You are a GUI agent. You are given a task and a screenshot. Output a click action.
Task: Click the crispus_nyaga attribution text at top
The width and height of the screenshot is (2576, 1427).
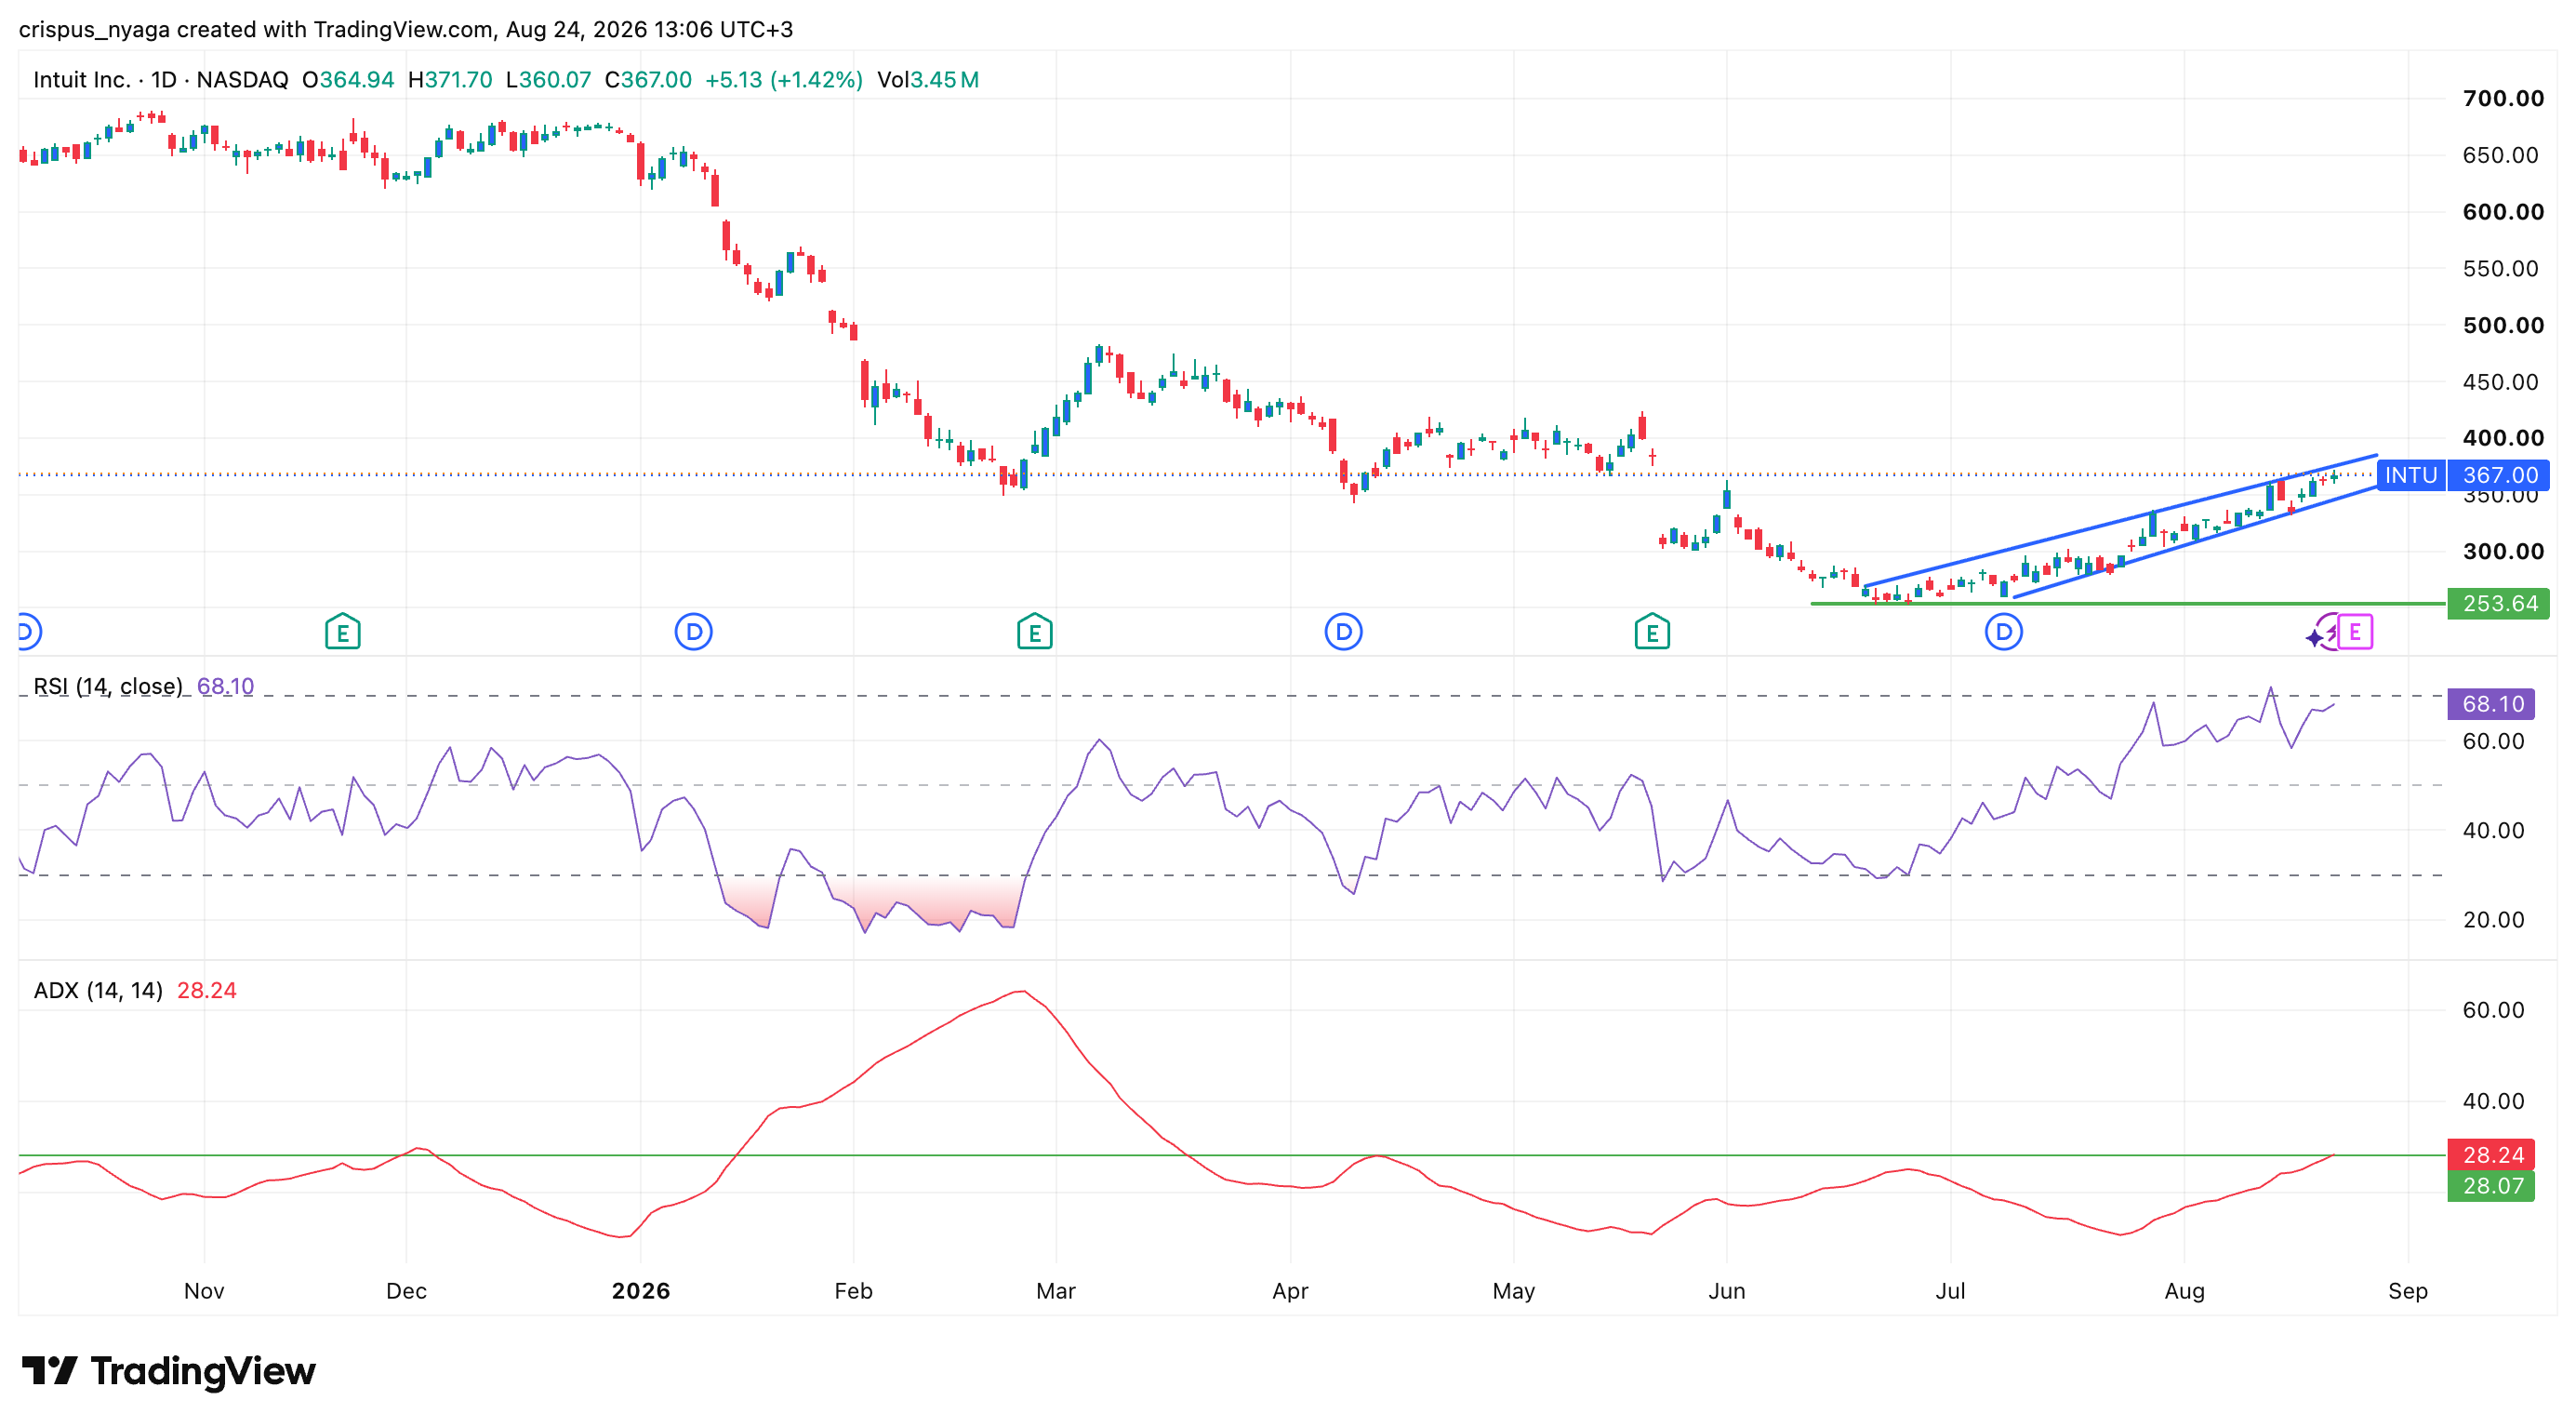coord(405,29)
